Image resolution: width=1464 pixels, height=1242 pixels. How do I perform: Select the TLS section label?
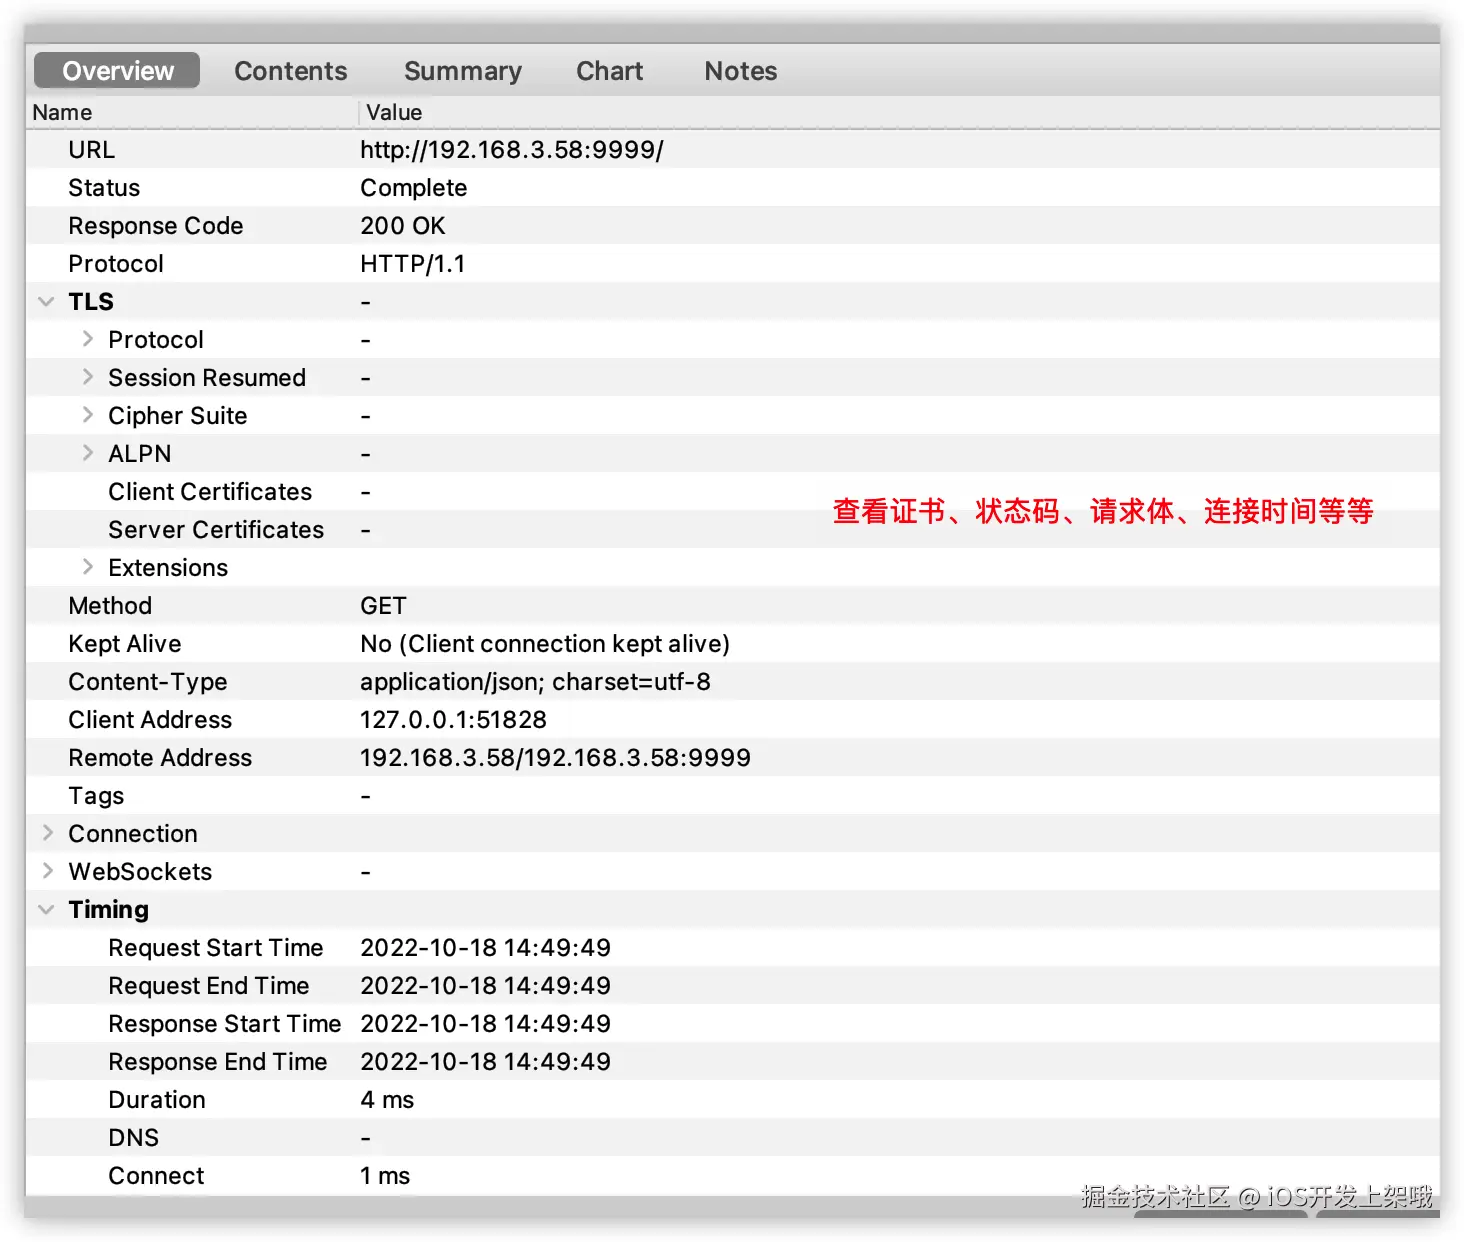click(91, 302)
